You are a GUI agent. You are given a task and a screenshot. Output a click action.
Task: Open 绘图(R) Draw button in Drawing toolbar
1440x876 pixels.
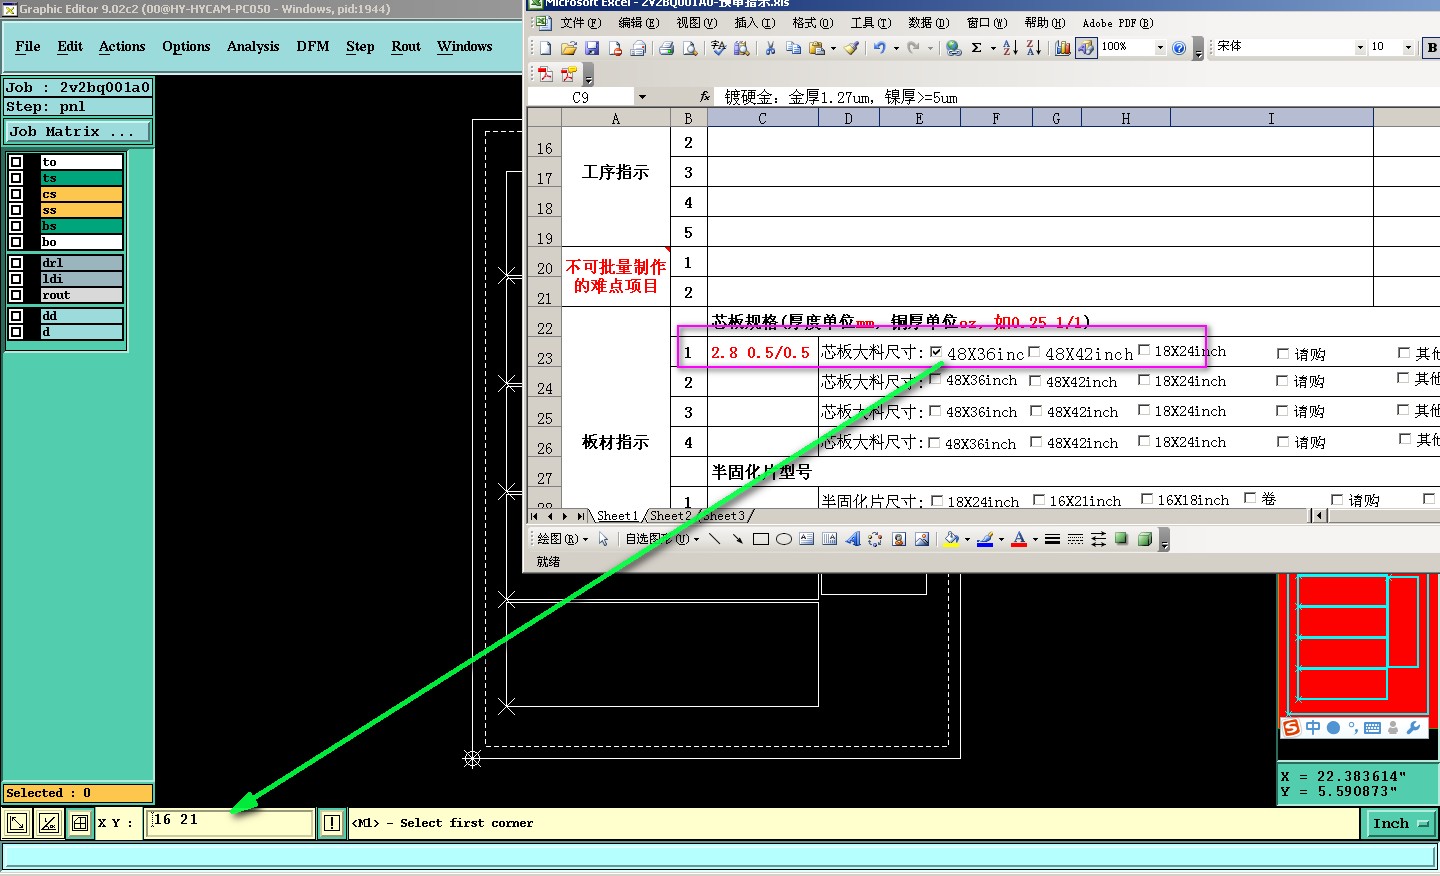(x=562, y=539)
